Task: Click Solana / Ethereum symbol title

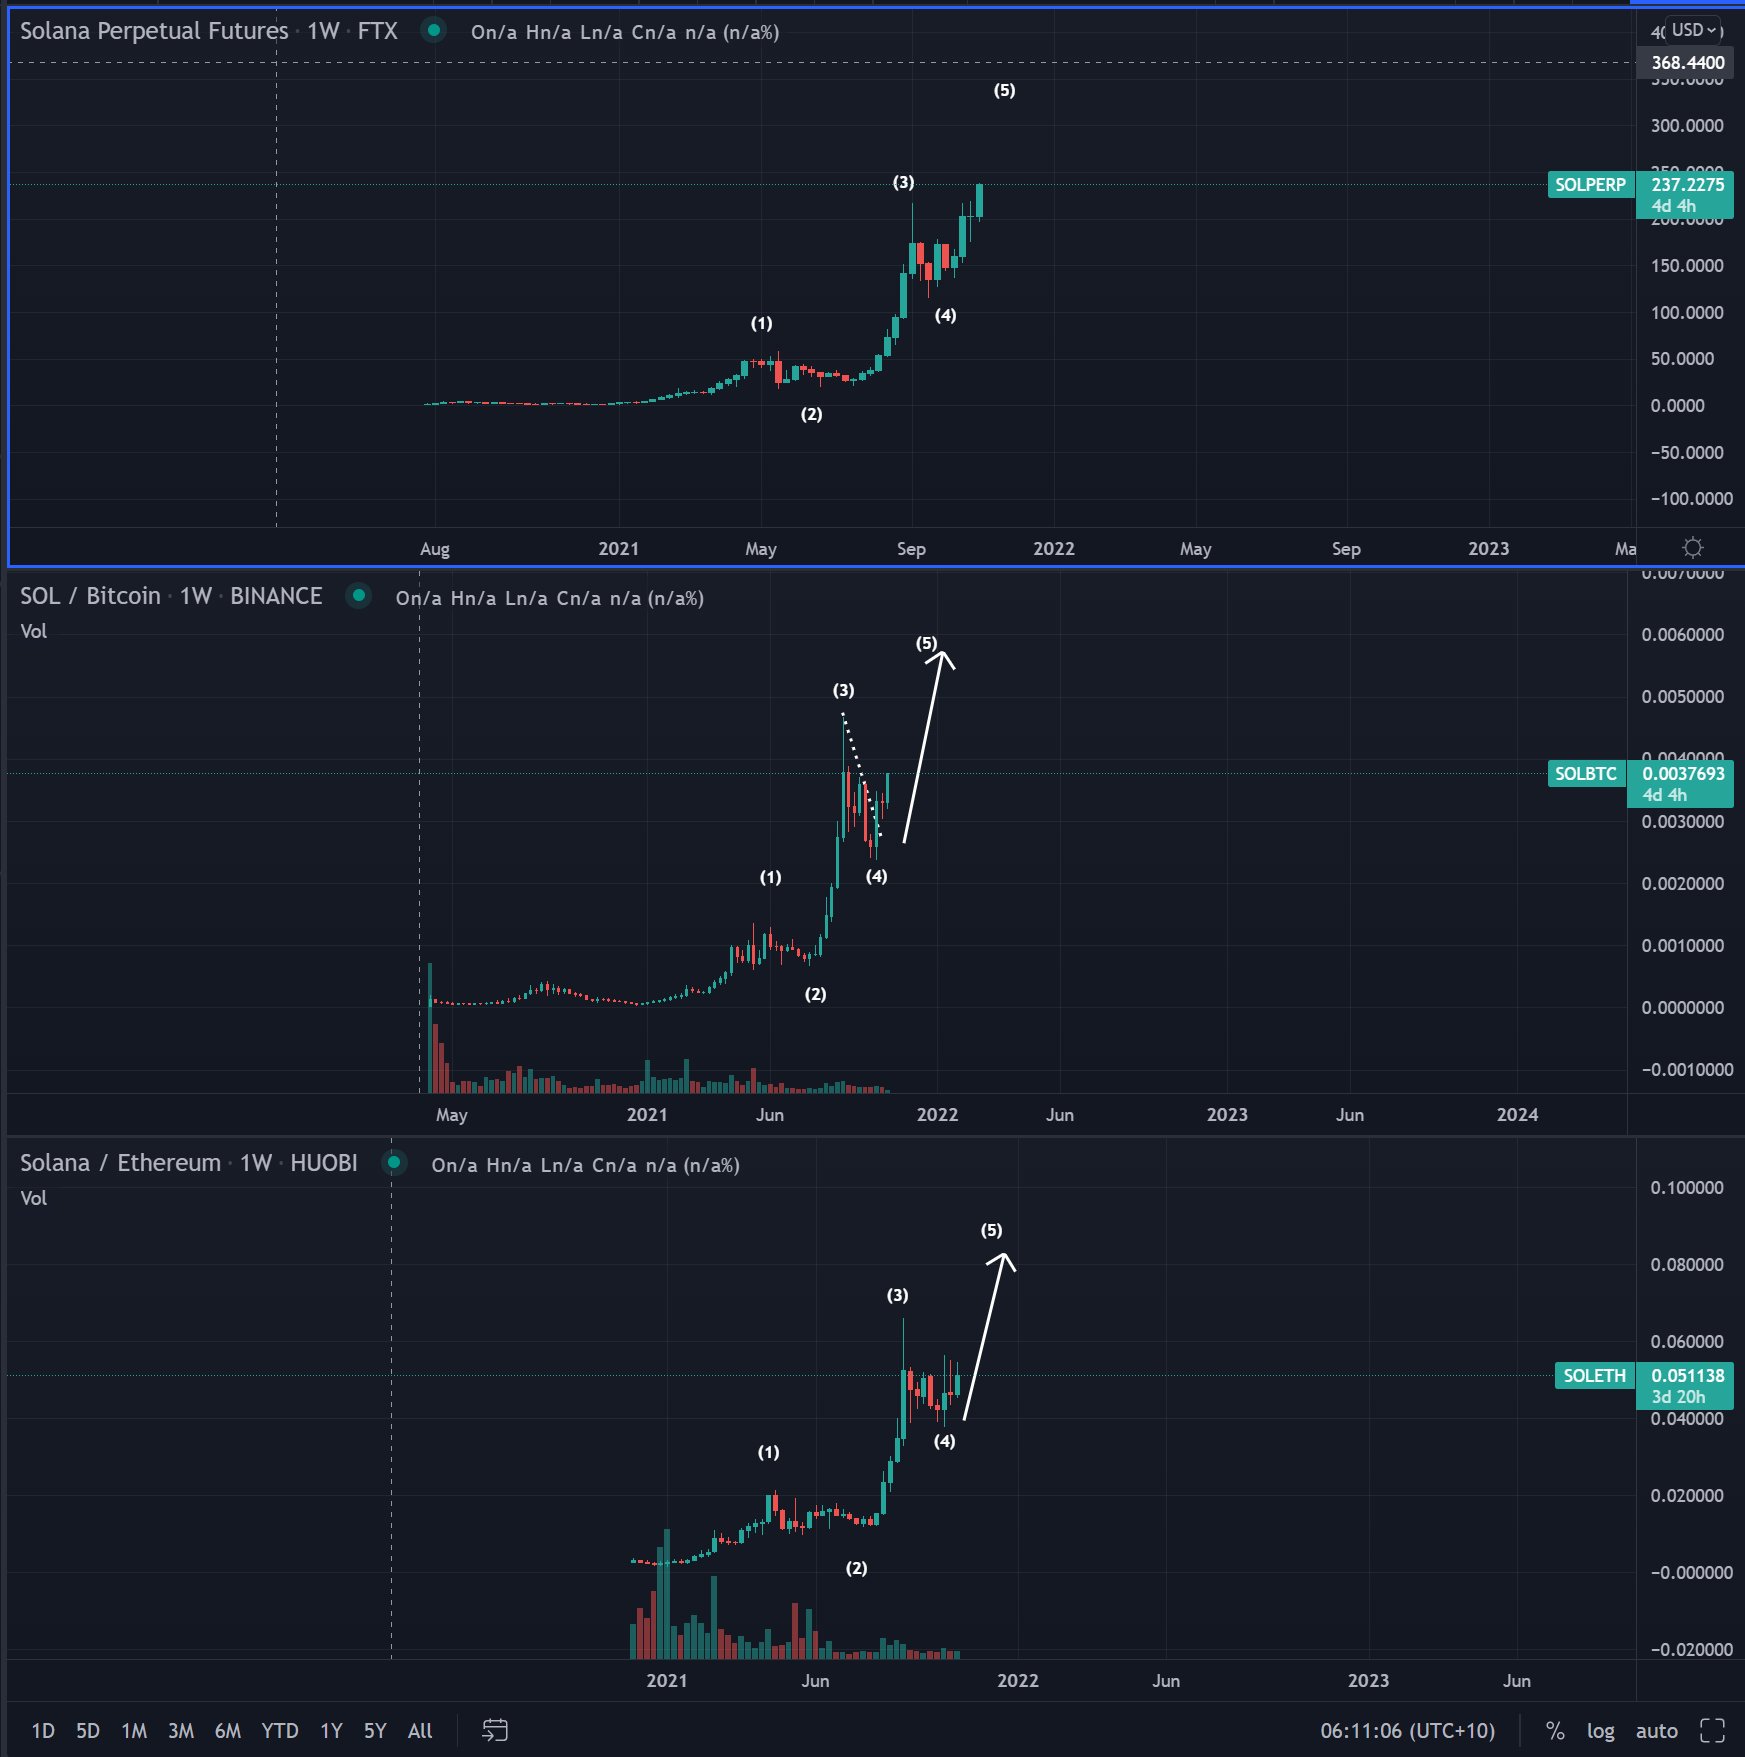Action: pos(120,1163)
